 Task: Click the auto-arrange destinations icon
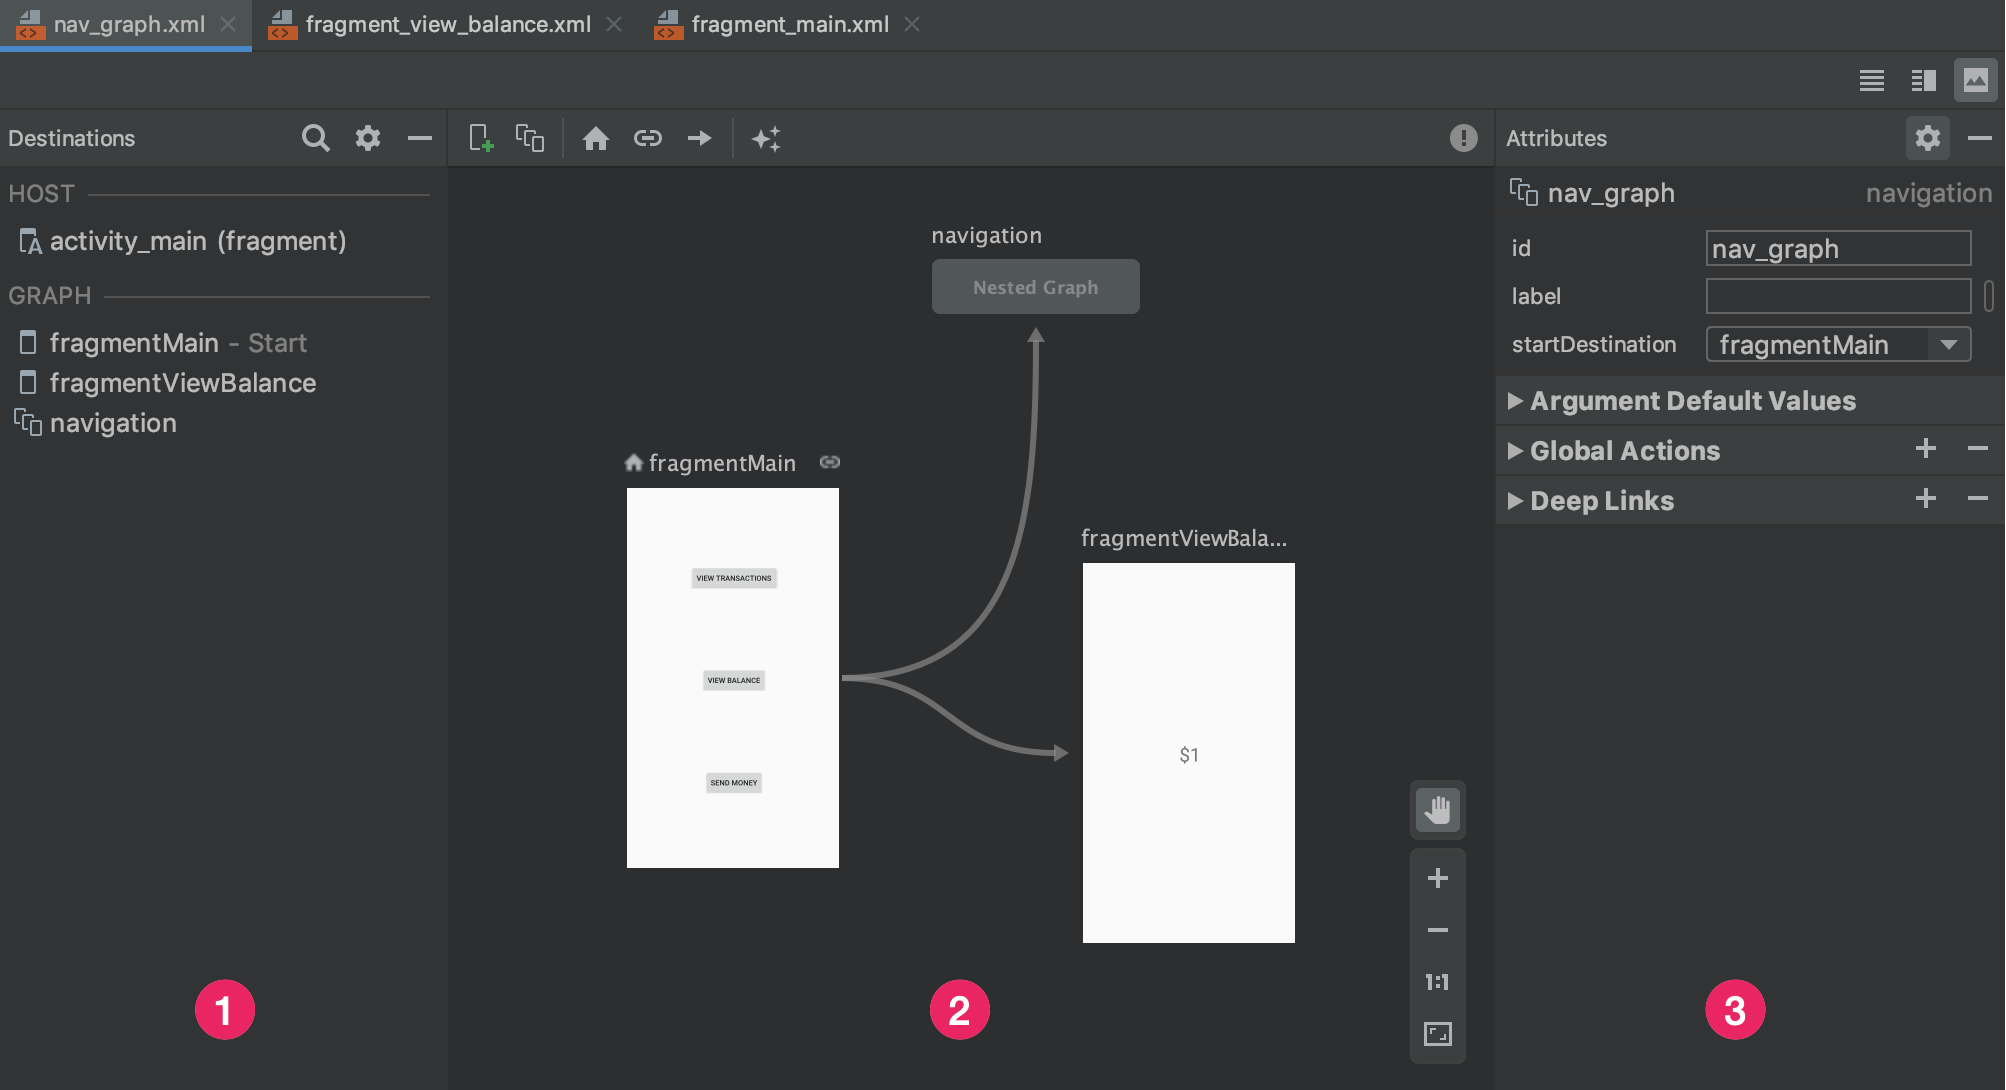[x=768, y=137]
